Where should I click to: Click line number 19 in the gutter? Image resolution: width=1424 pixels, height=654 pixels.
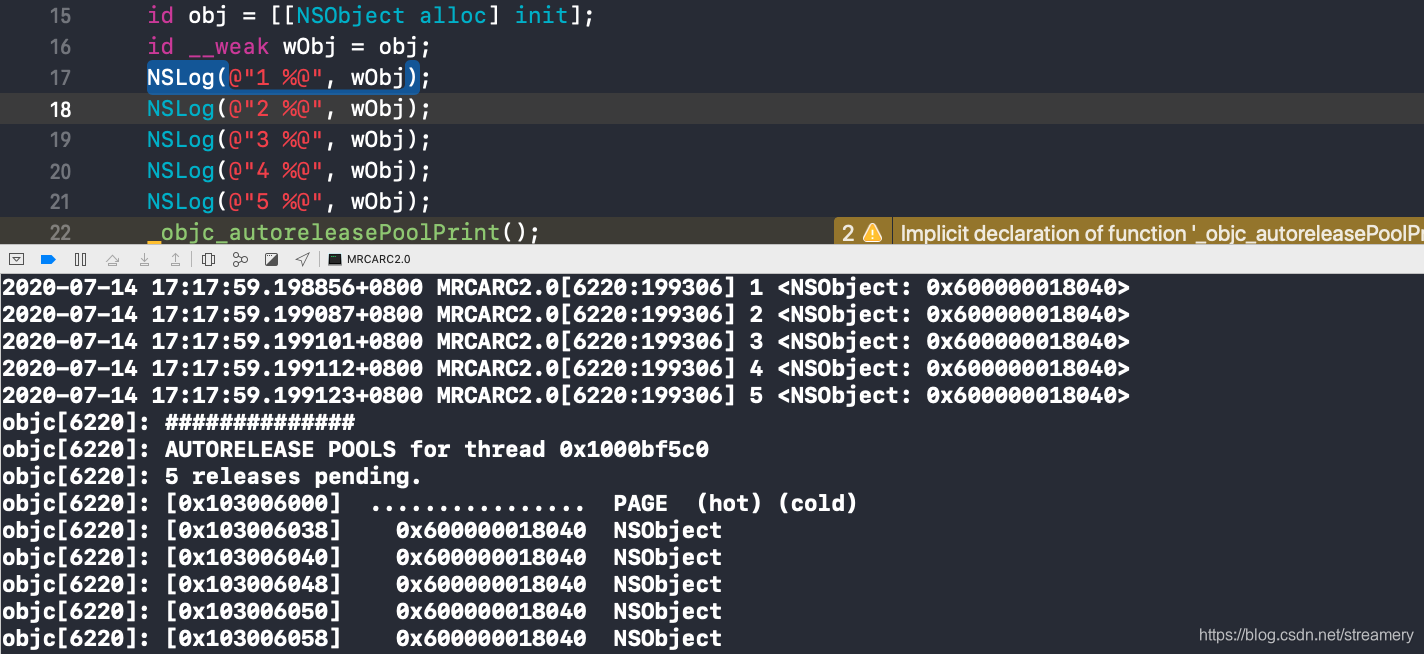pos(60,140)
